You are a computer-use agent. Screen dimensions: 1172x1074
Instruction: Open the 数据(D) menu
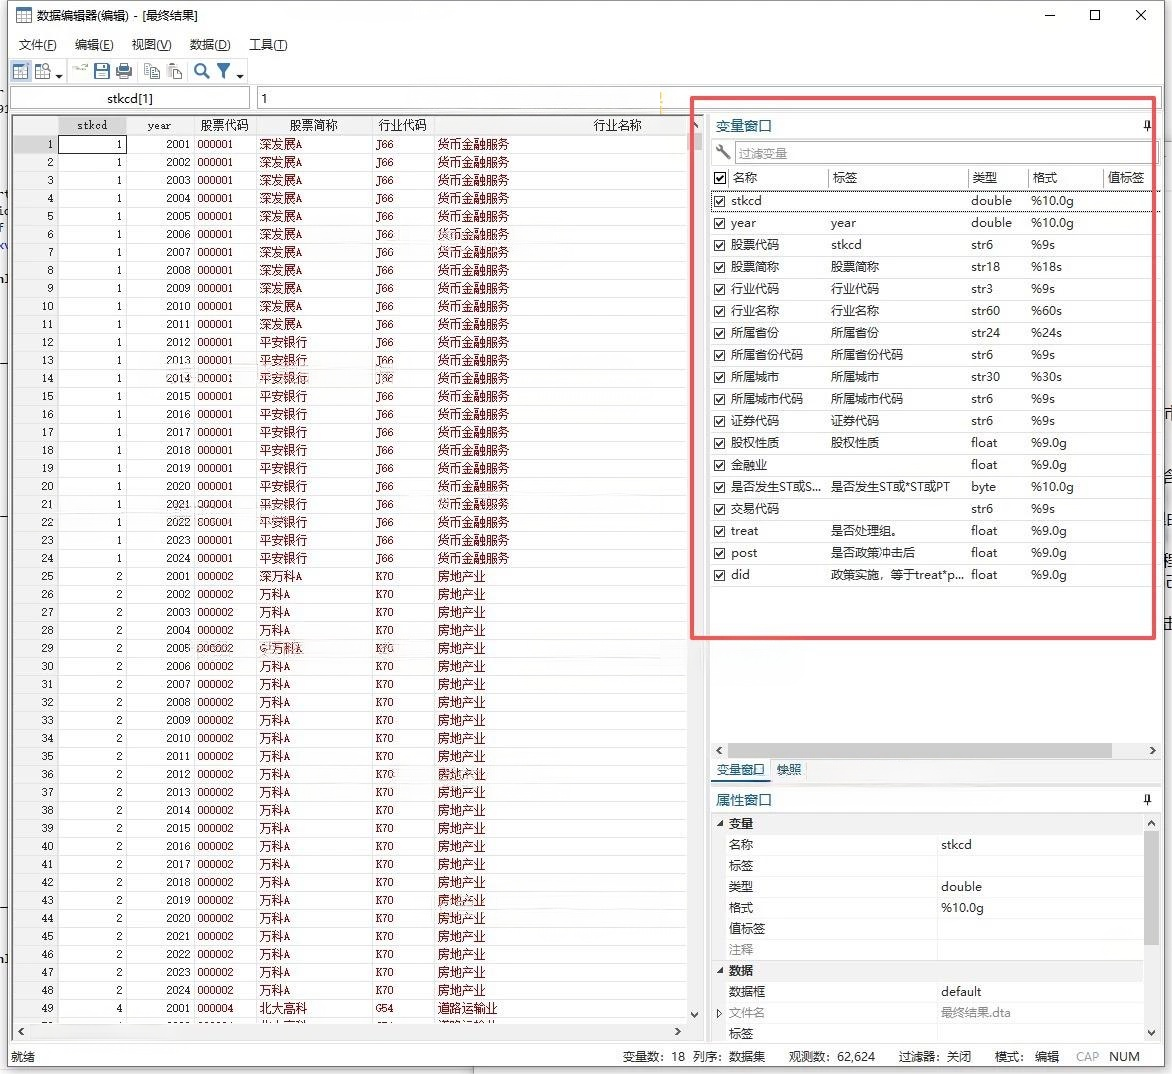(210, 45)
